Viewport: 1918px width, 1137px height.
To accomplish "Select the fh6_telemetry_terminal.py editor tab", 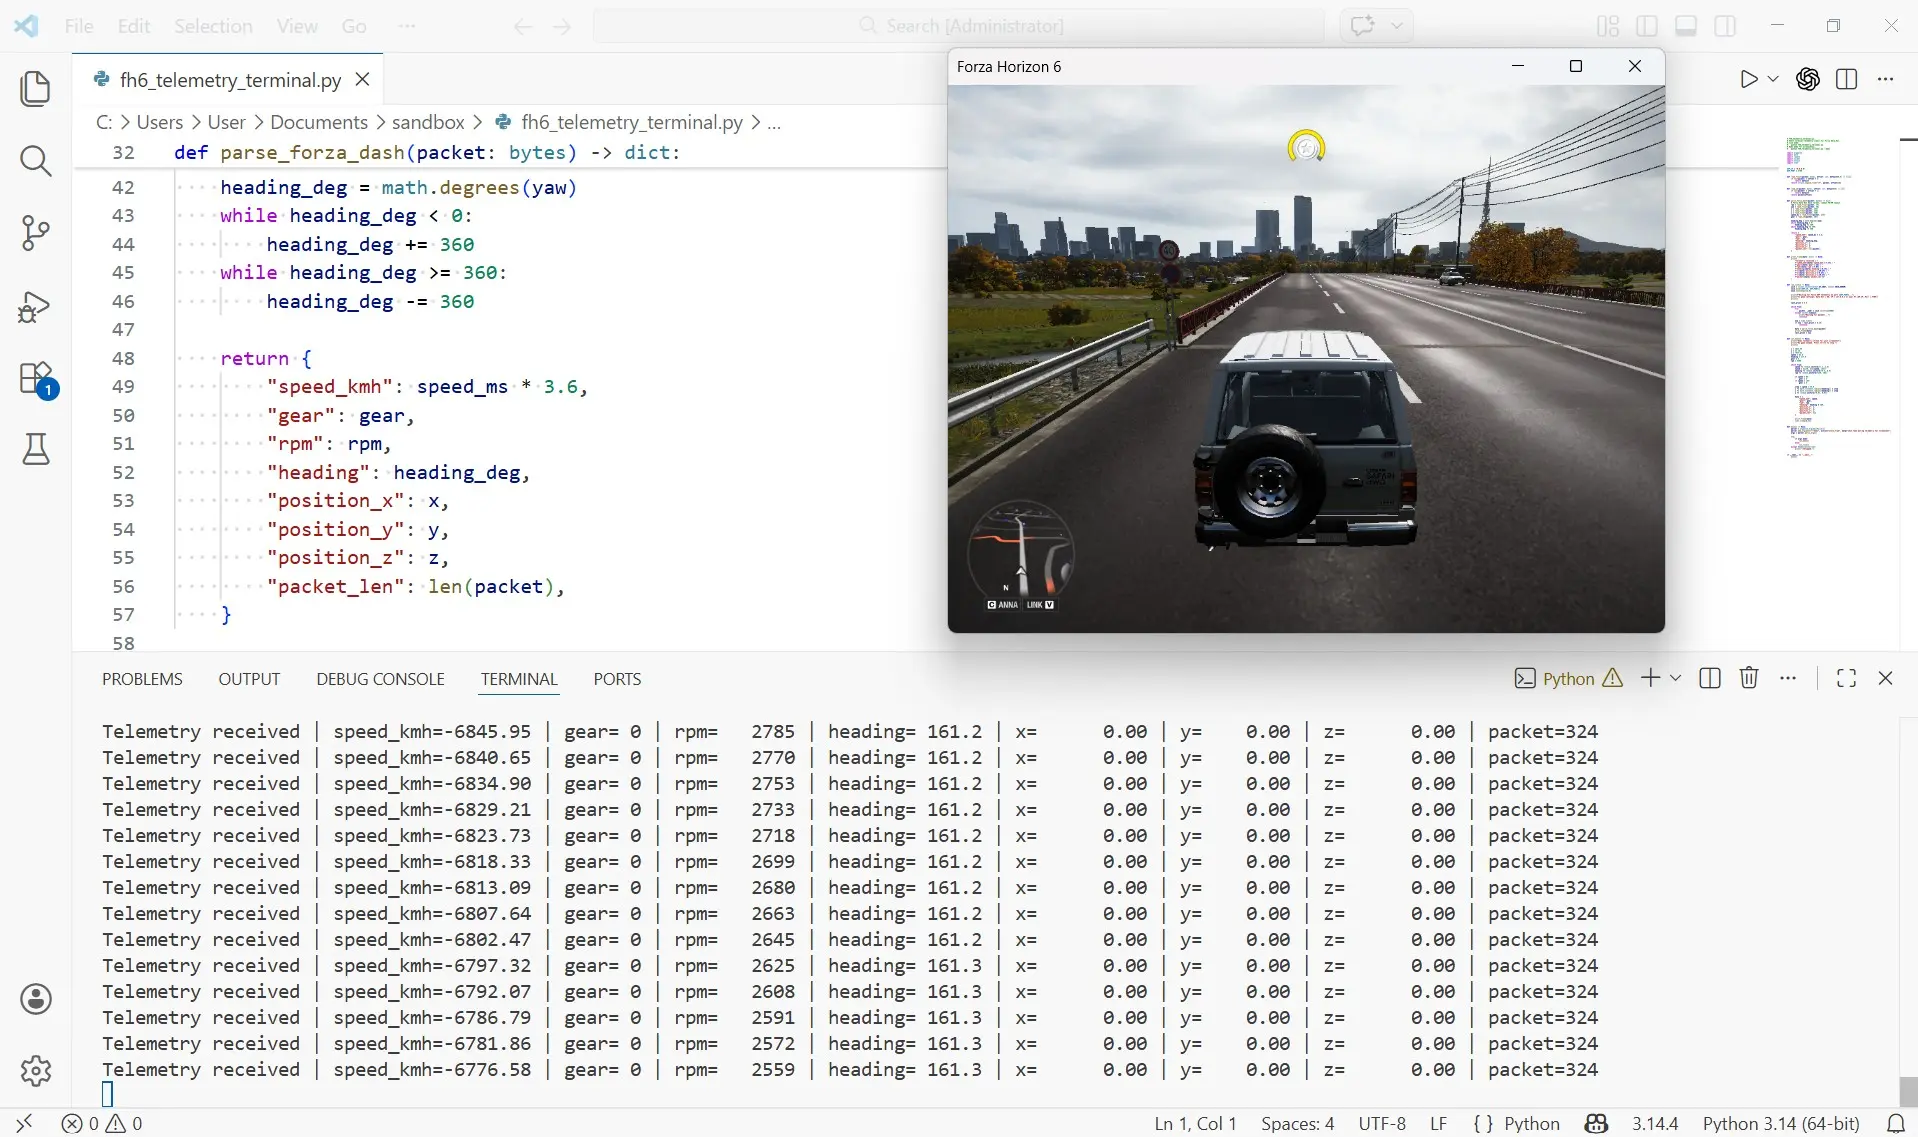I will pos(228,79).
